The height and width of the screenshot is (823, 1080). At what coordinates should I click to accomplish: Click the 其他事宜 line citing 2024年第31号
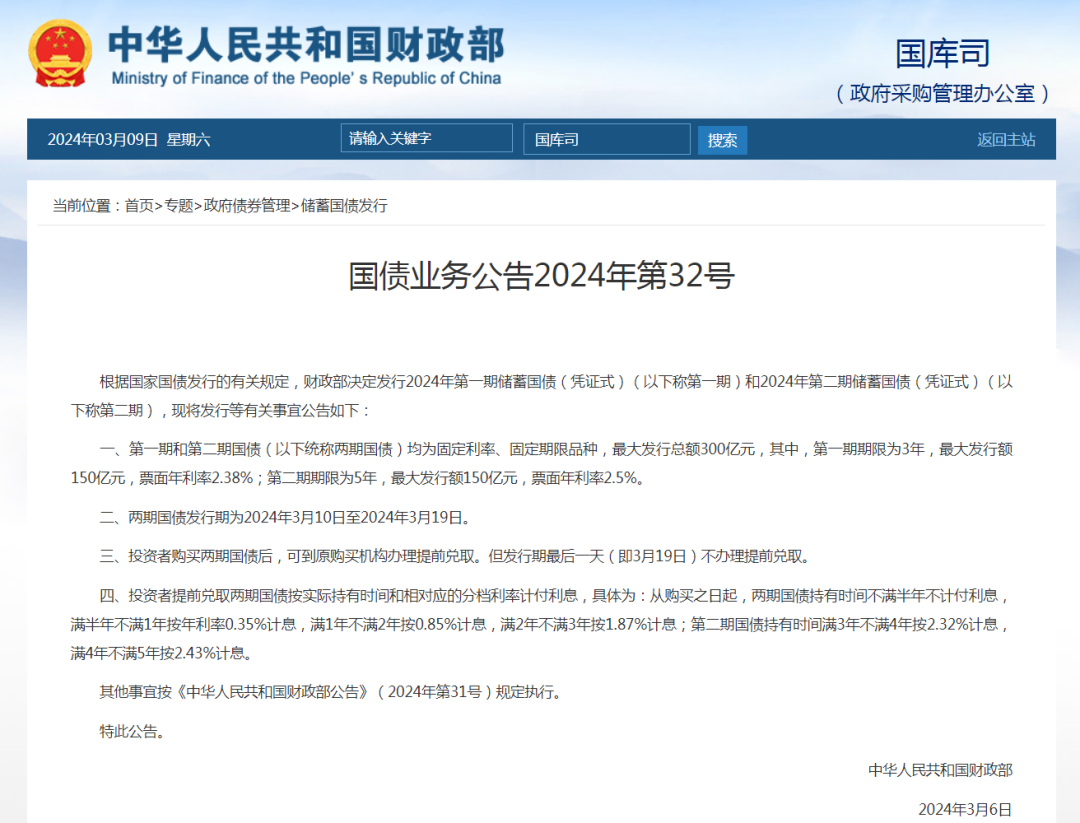330,692
